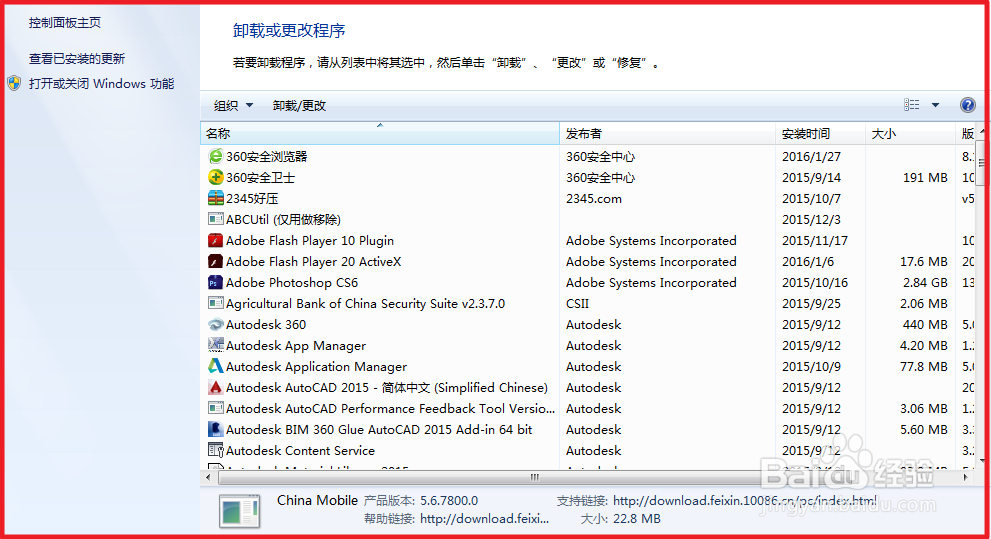This screenshot has height=539, width=991.
Task: Click the 卸载/更改 toolbar button
Action: coord(299,106)
